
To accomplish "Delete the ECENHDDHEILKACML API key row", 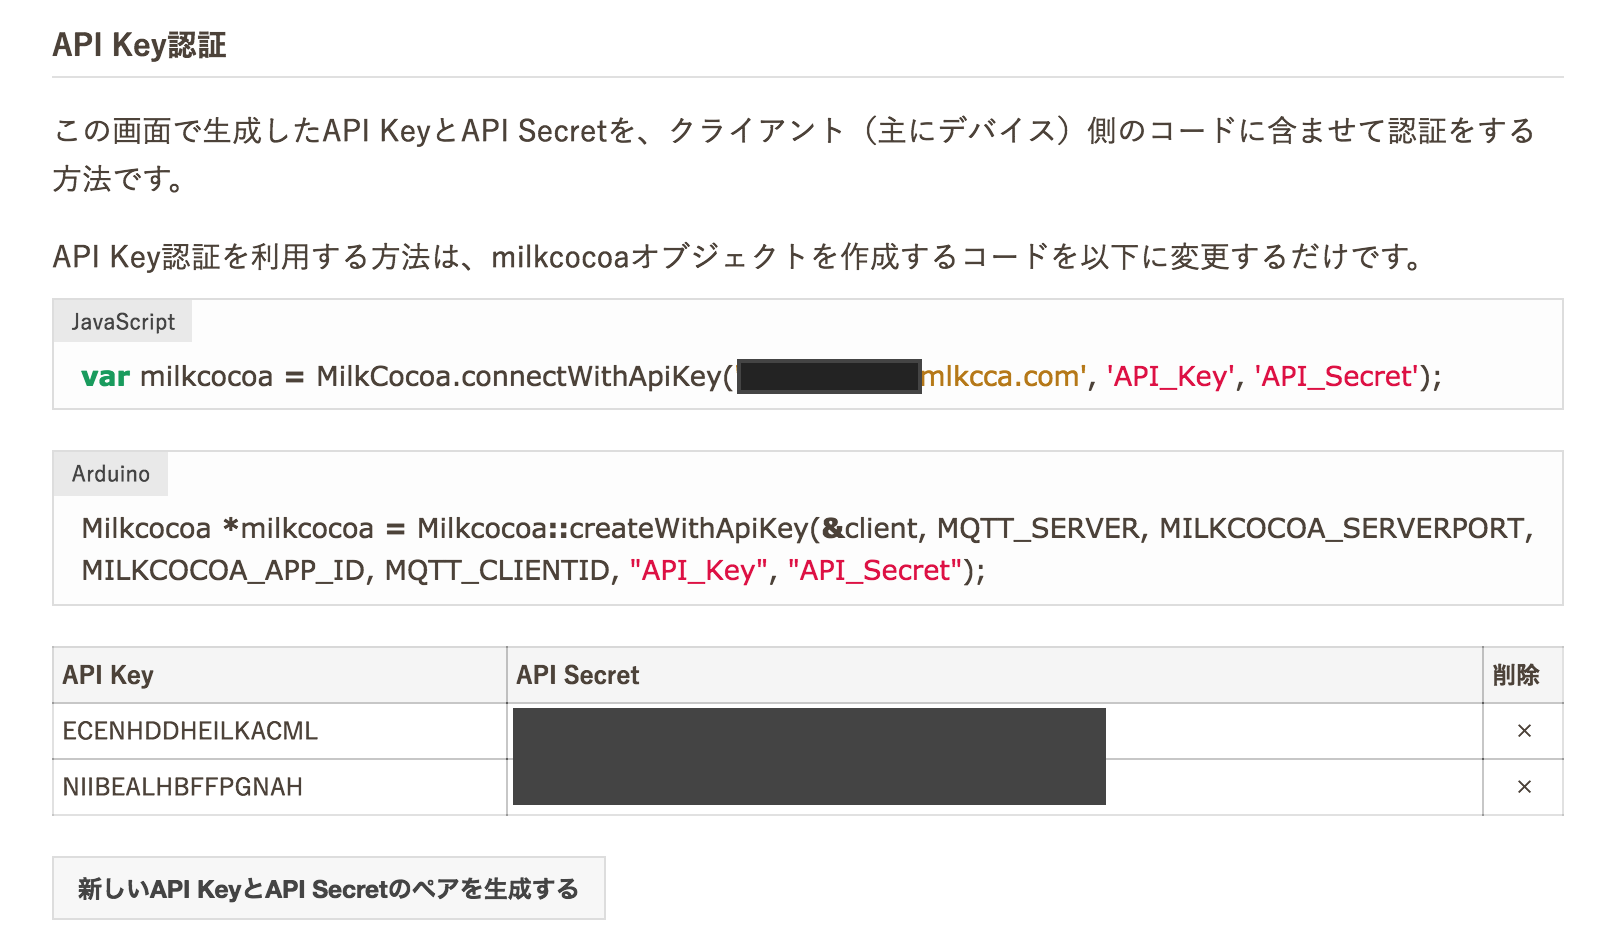I will tap(1524, 731).
